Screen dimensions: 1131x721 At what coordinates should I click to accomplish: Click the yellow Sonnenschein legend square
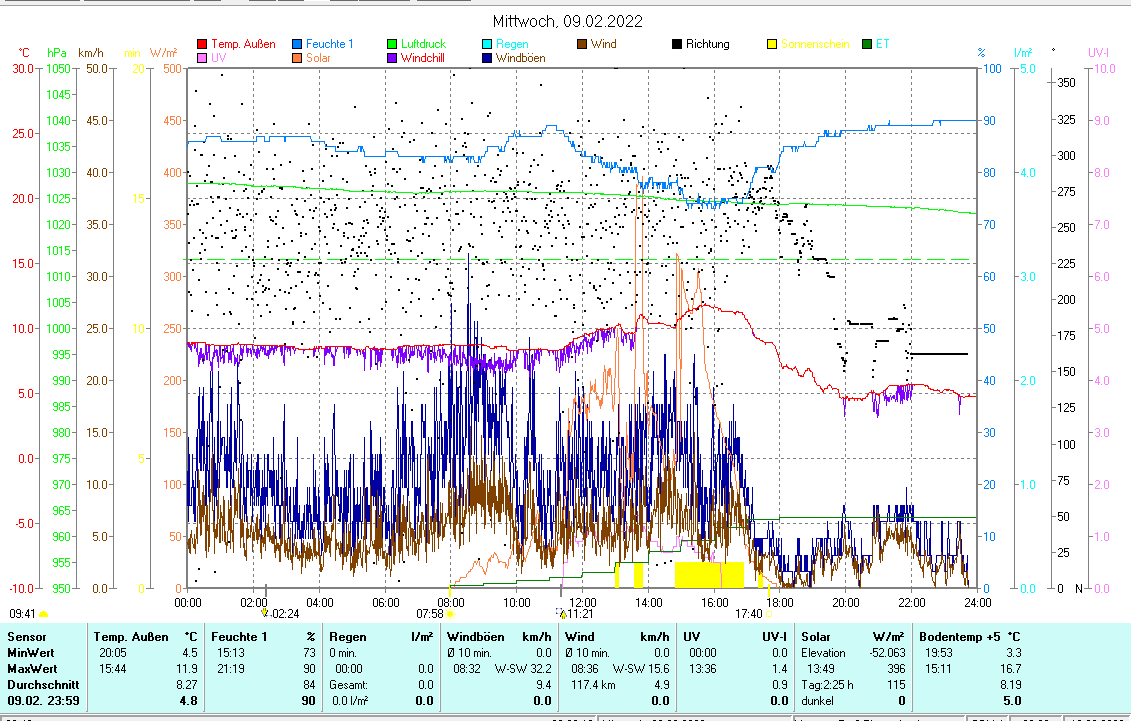pos(772,44)
